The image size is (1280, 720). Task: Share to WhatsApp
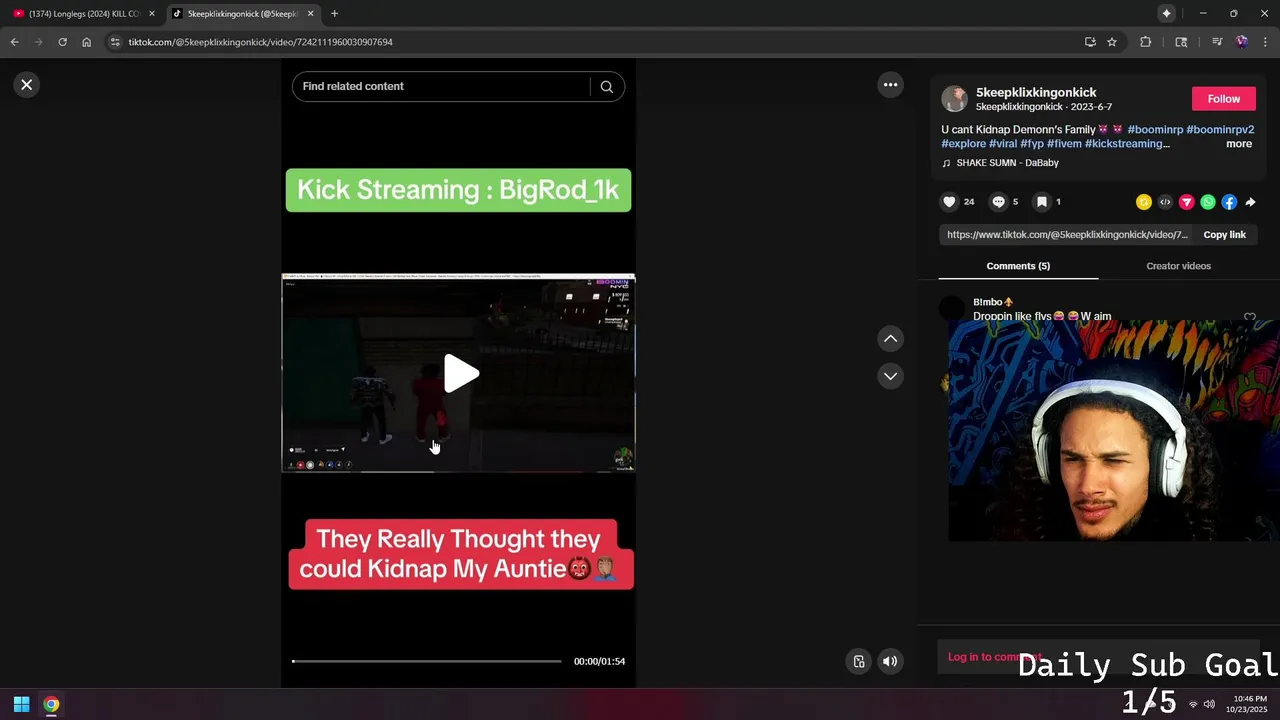coord(1208,202)
